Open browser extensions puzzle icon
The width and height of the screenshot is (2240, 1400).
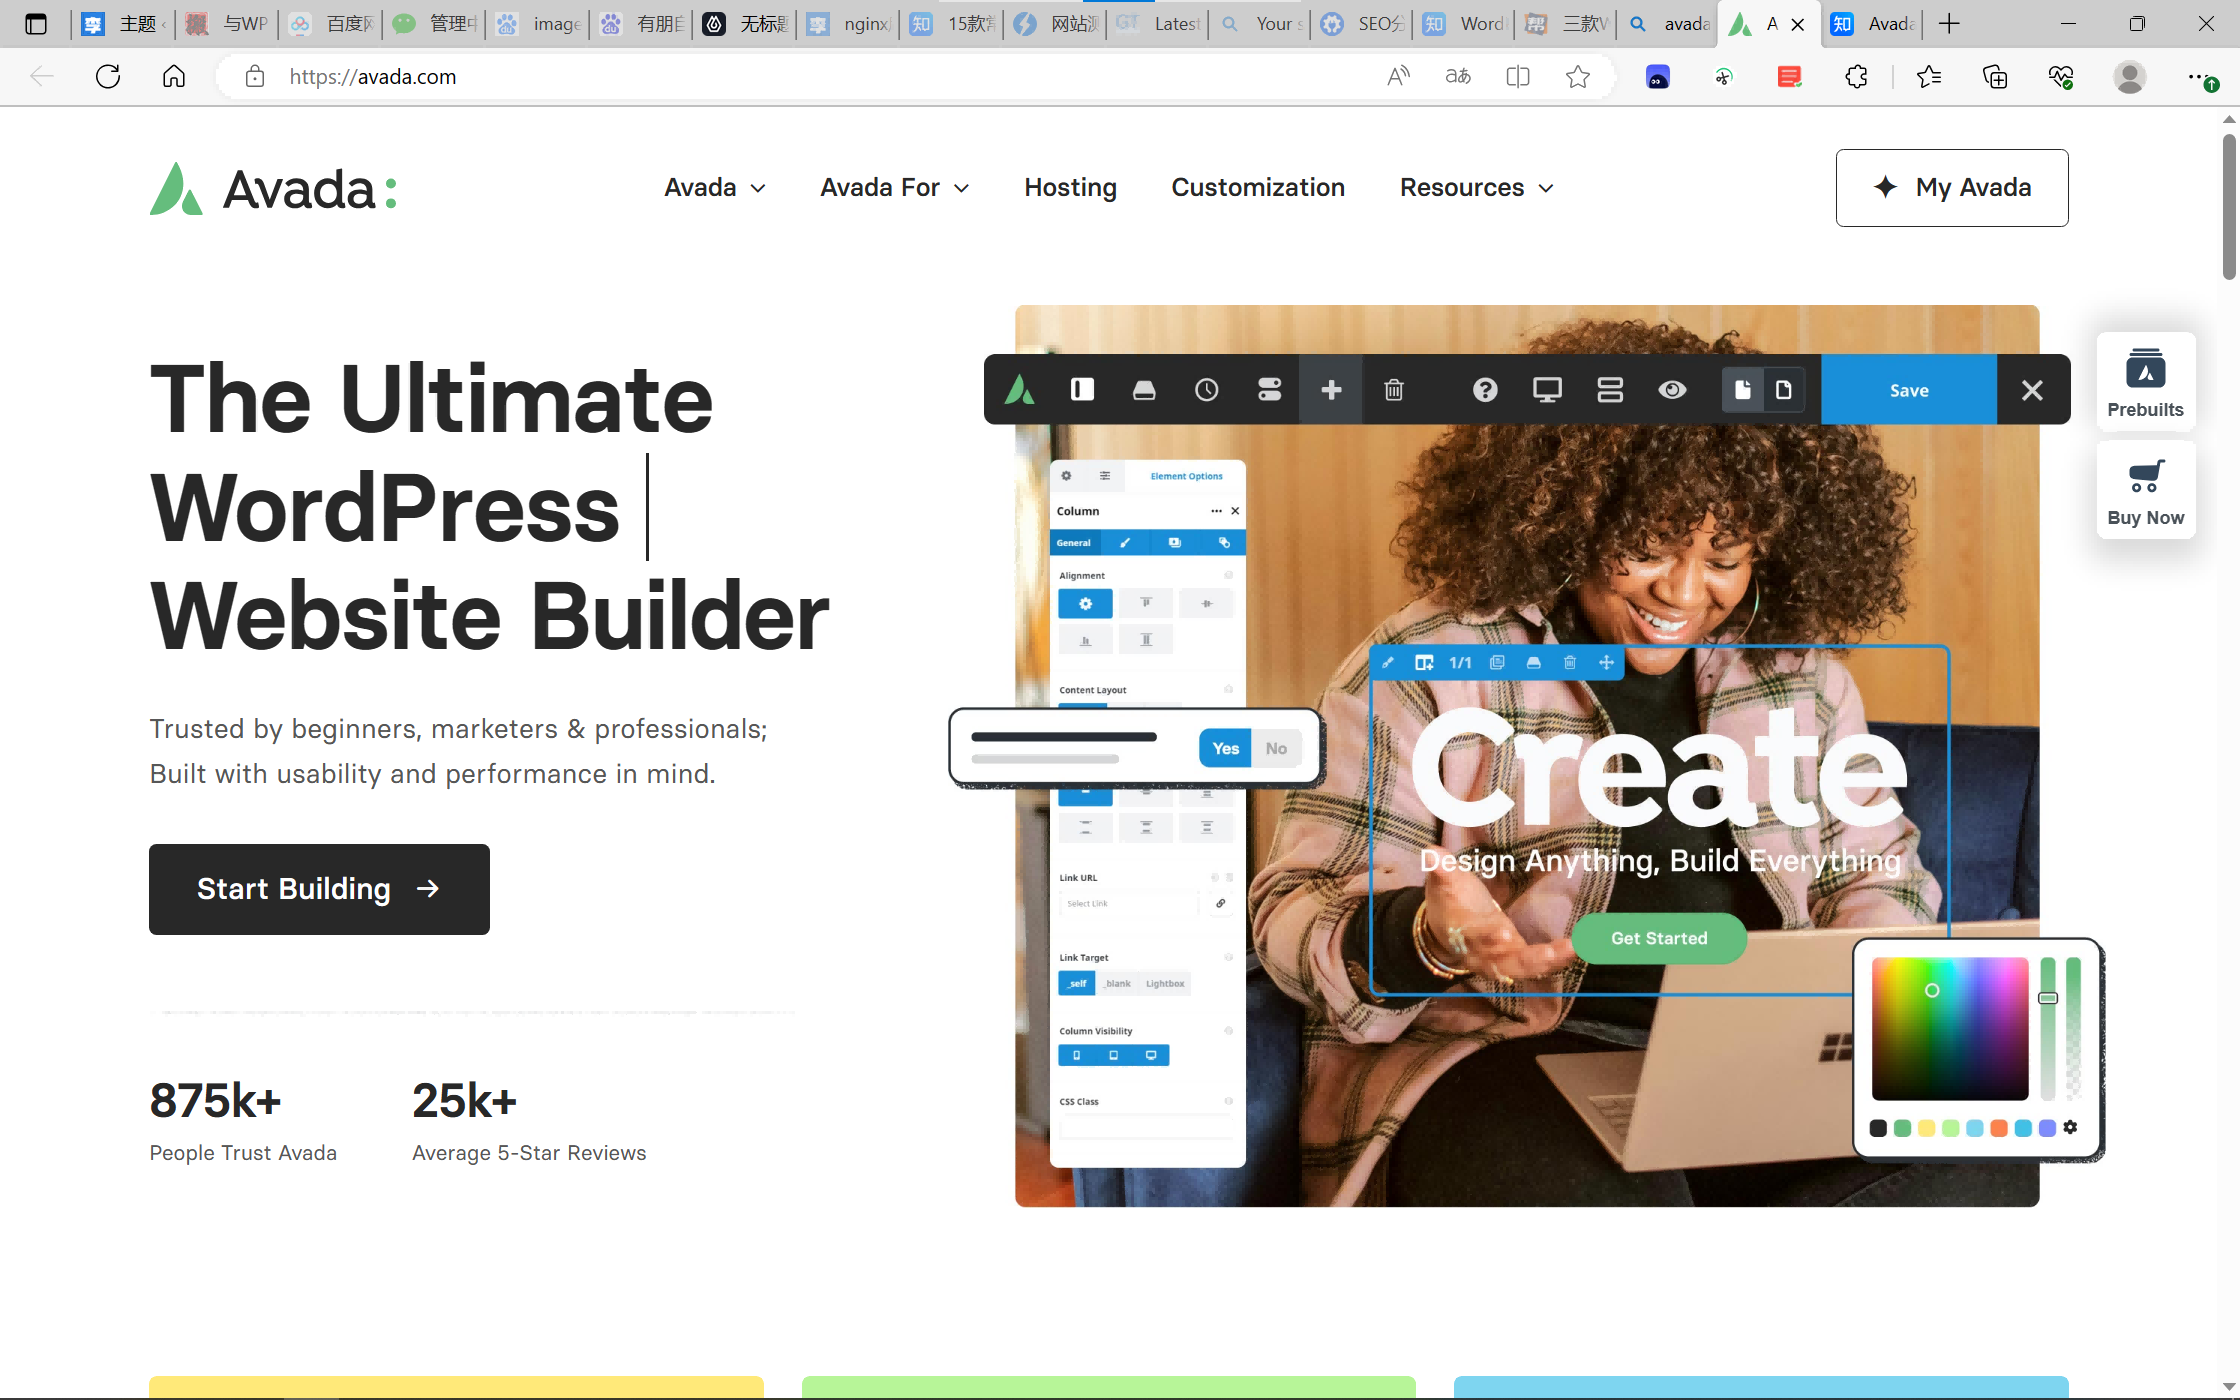[1856, 76]
